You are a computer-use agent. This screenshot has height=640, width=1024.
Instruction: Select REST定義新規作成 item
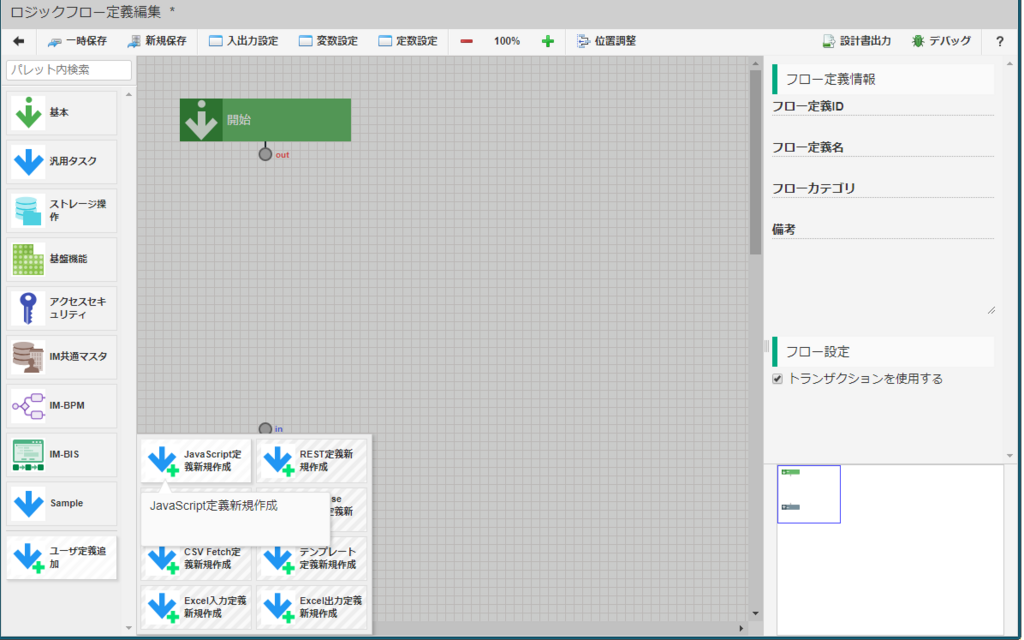(x=312, y=460)
